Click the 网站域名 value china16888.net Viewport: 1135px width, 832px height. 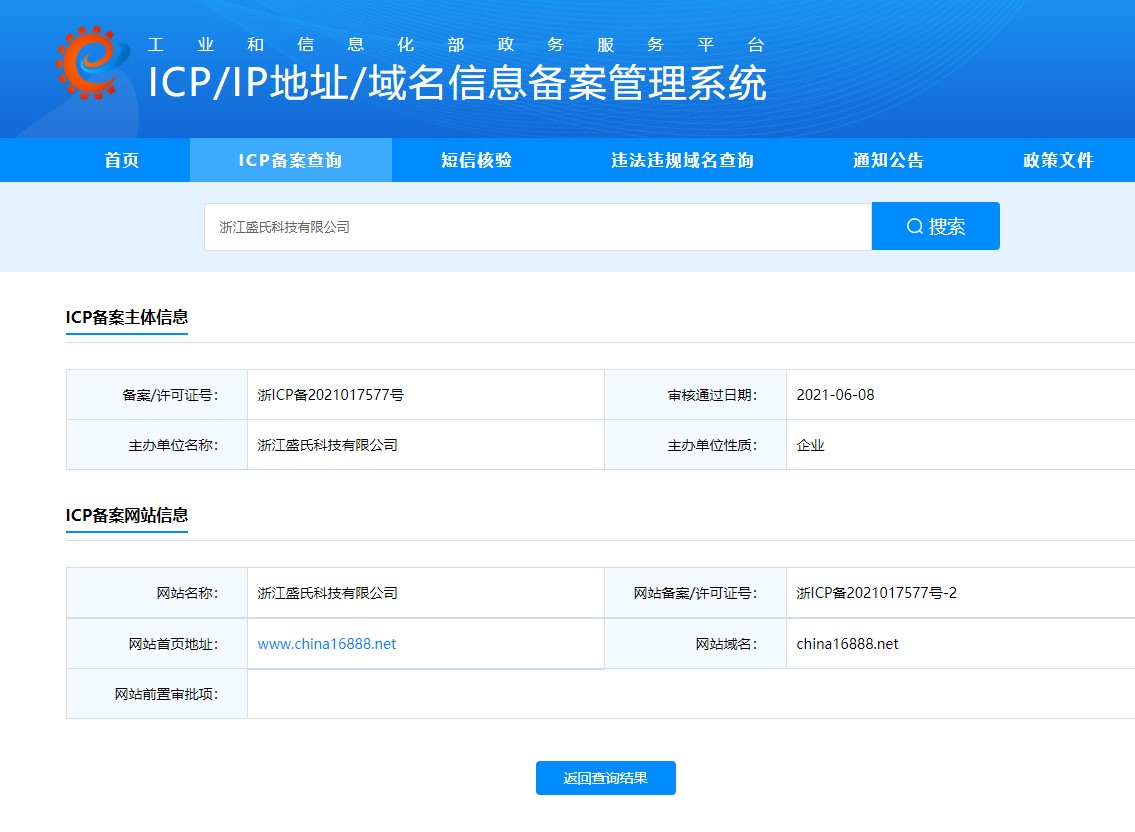pos(847,644)
